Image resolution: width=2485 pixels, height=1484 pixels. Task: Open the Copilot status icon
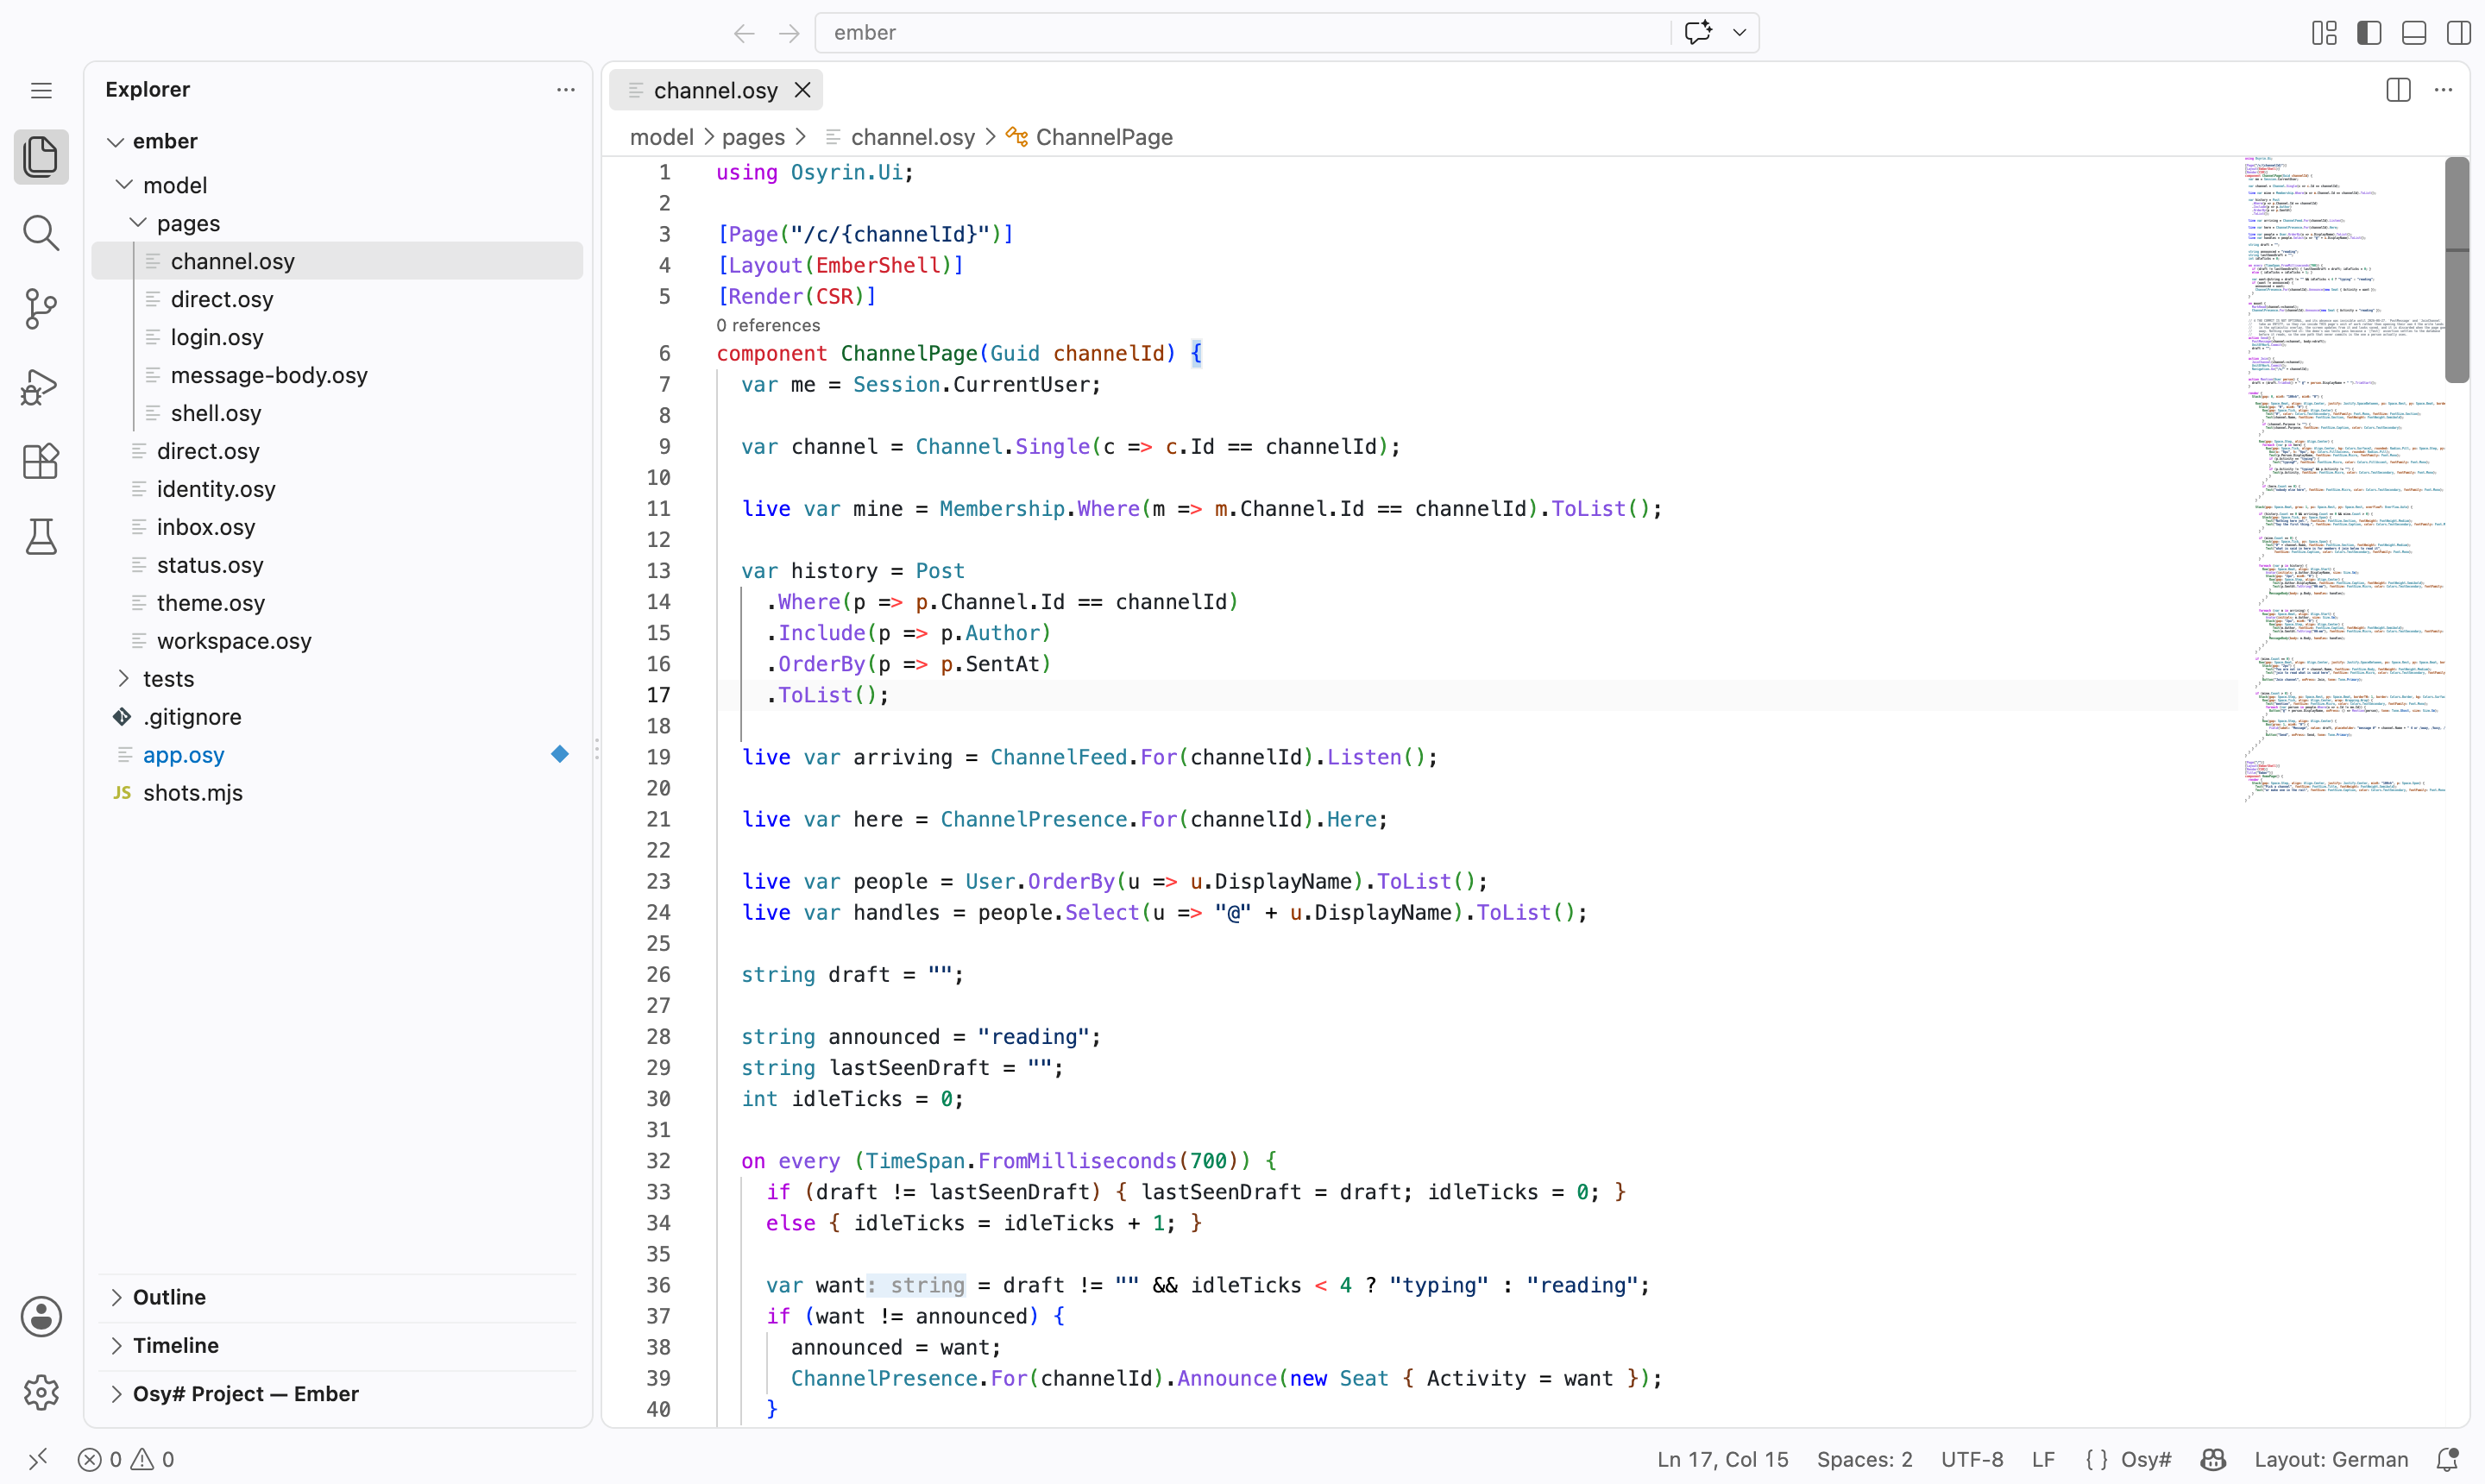(x=2213, y=1460)
